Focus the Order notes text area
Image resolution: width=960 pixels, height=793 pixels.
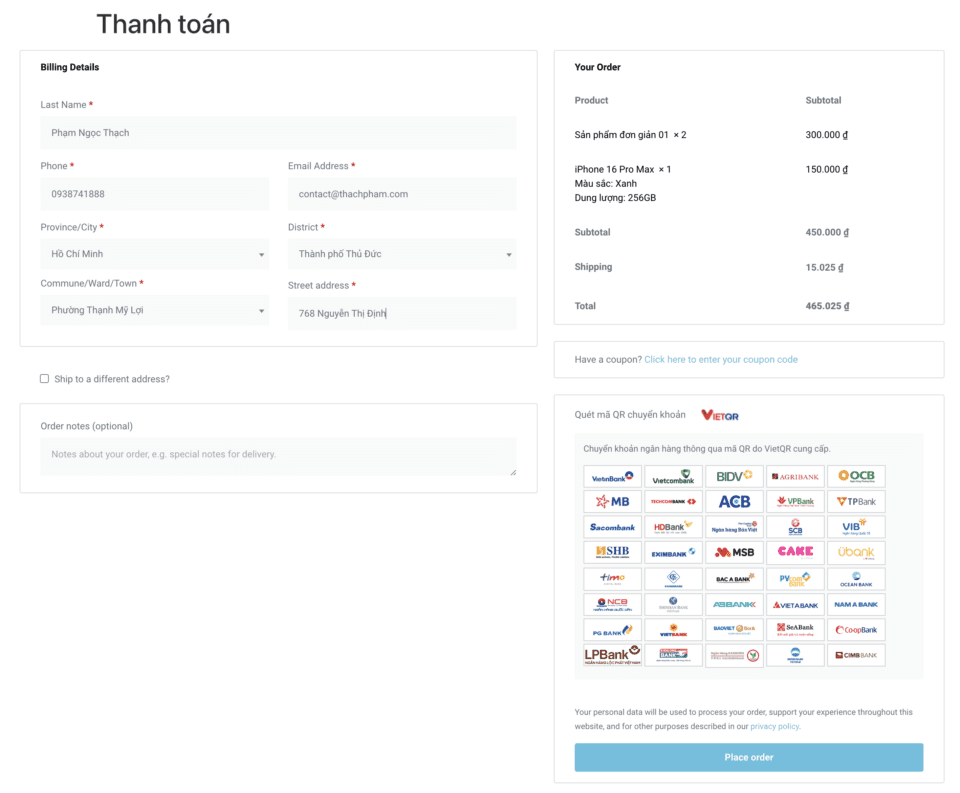tap(278, 456)
